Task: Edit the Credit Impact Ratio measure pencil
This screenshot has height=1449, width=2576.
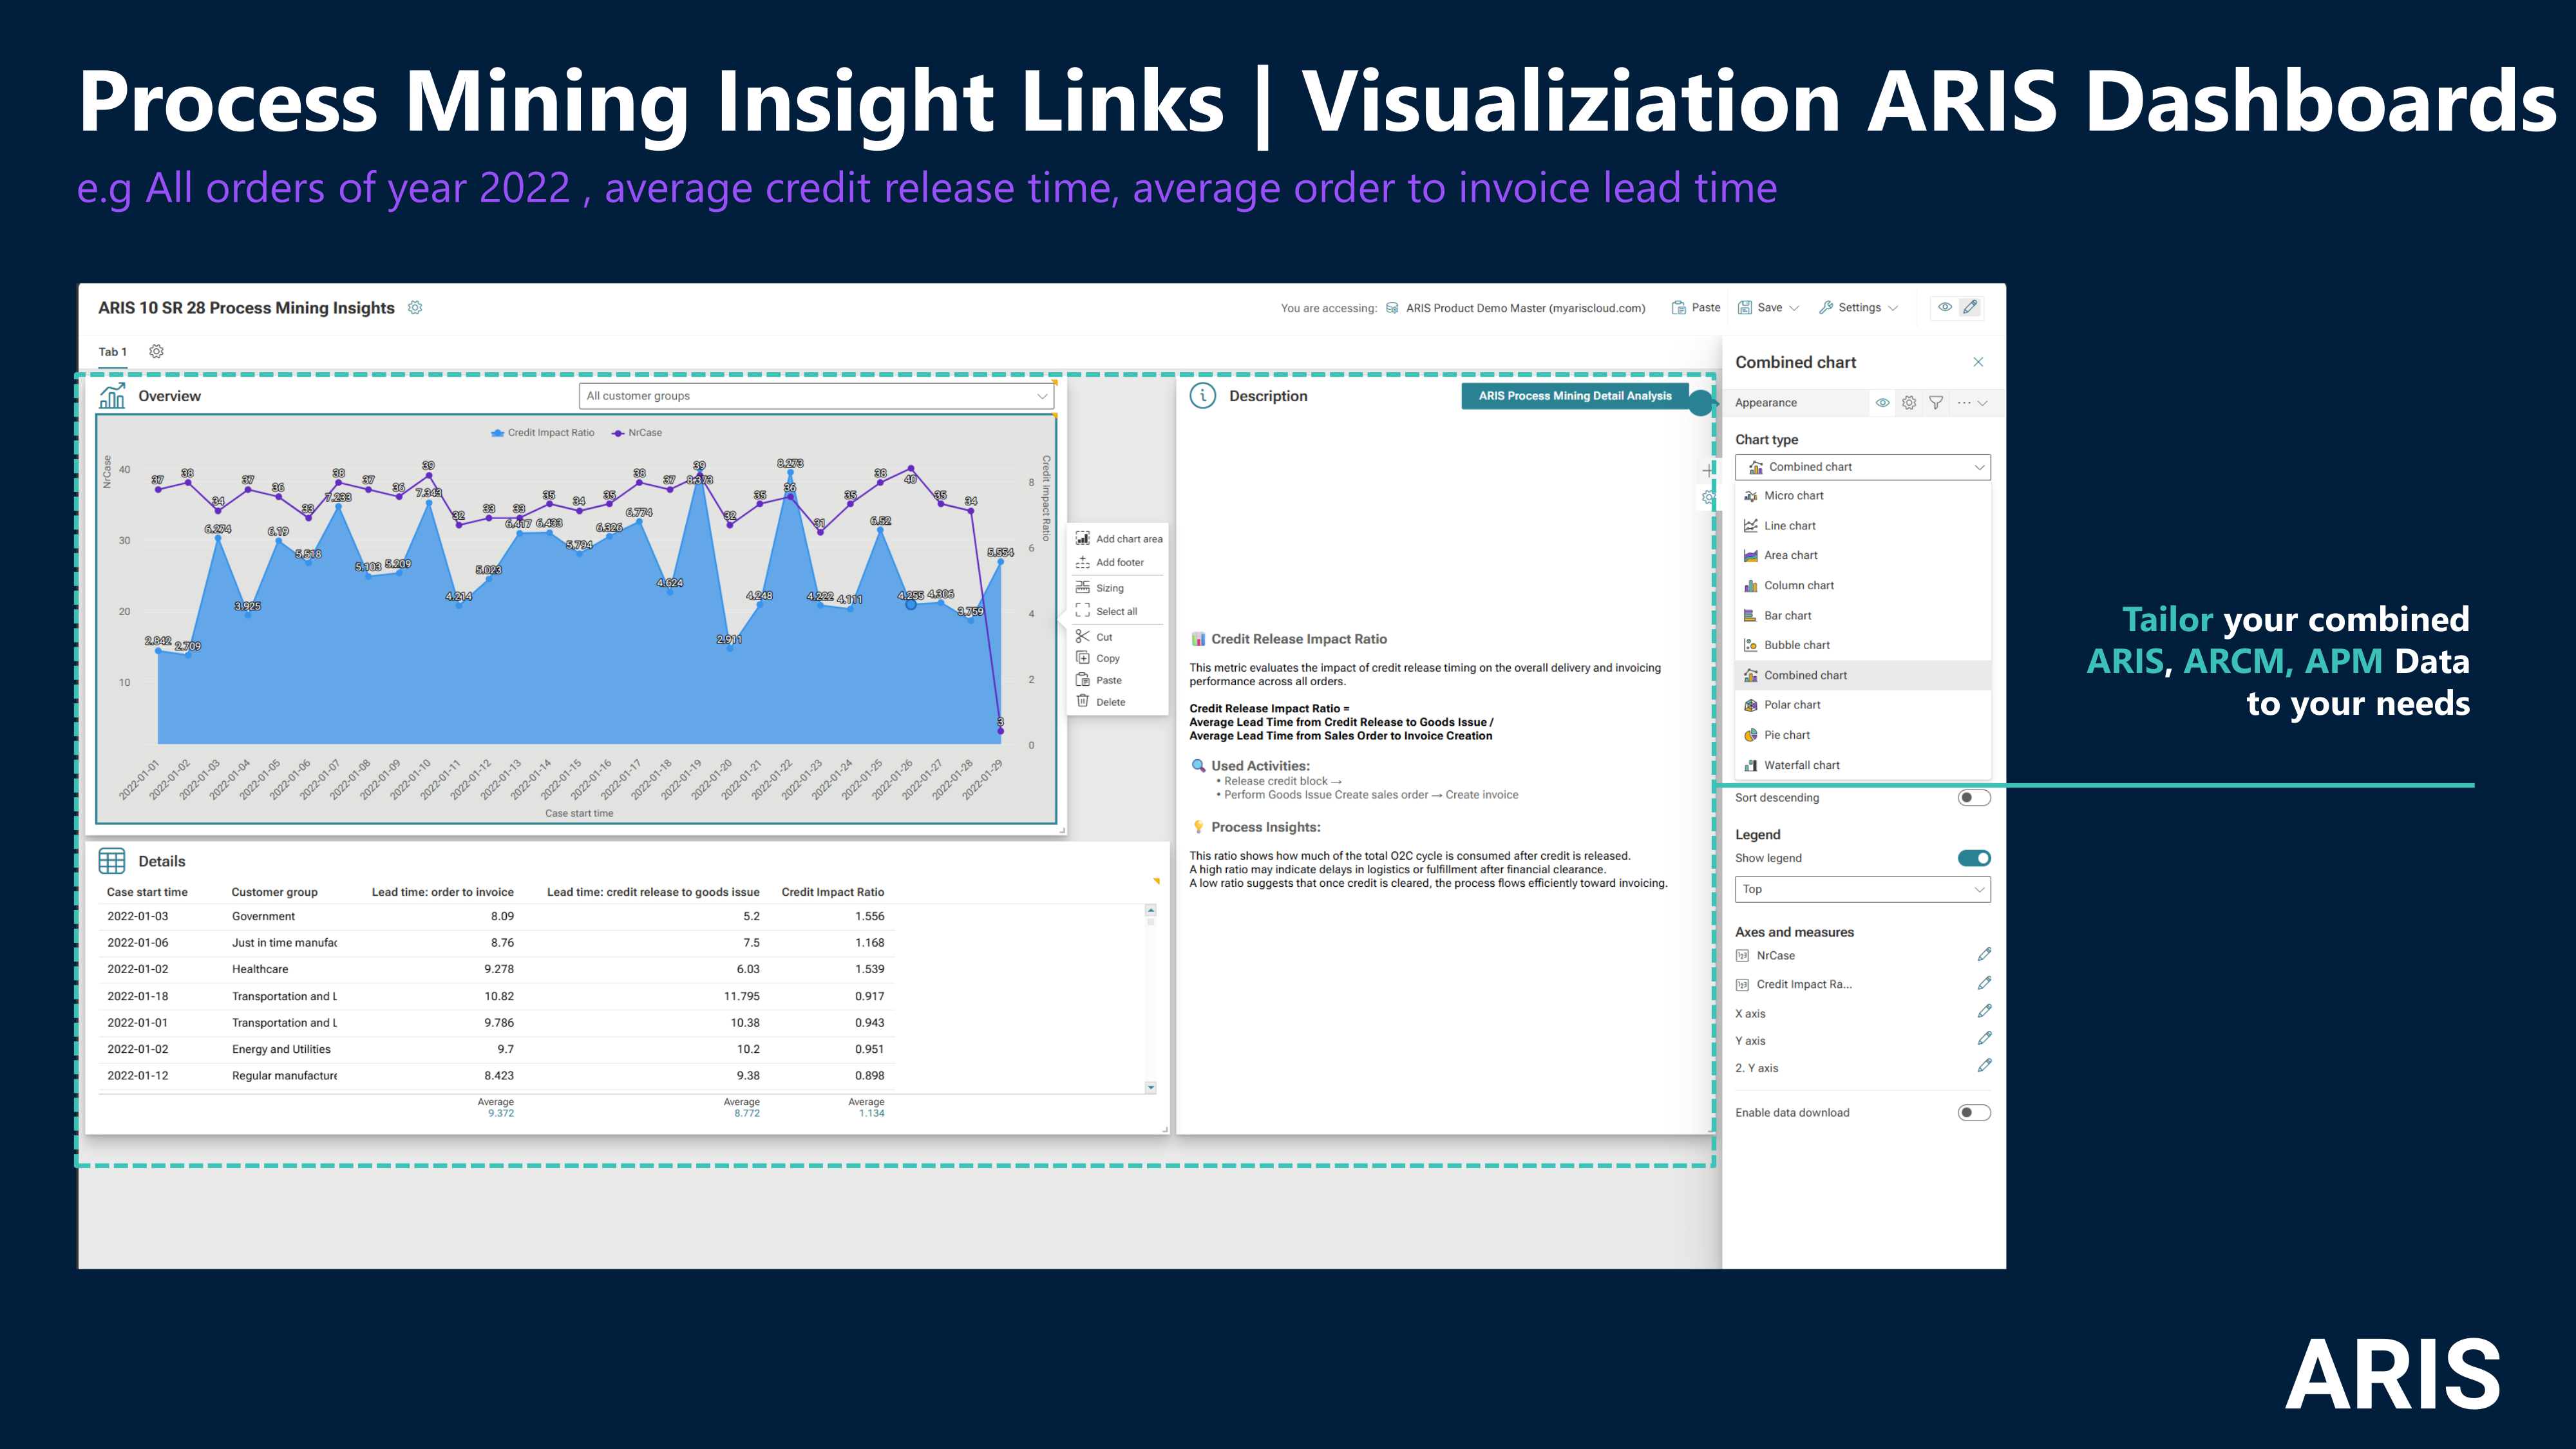Action: point(1984,984)
